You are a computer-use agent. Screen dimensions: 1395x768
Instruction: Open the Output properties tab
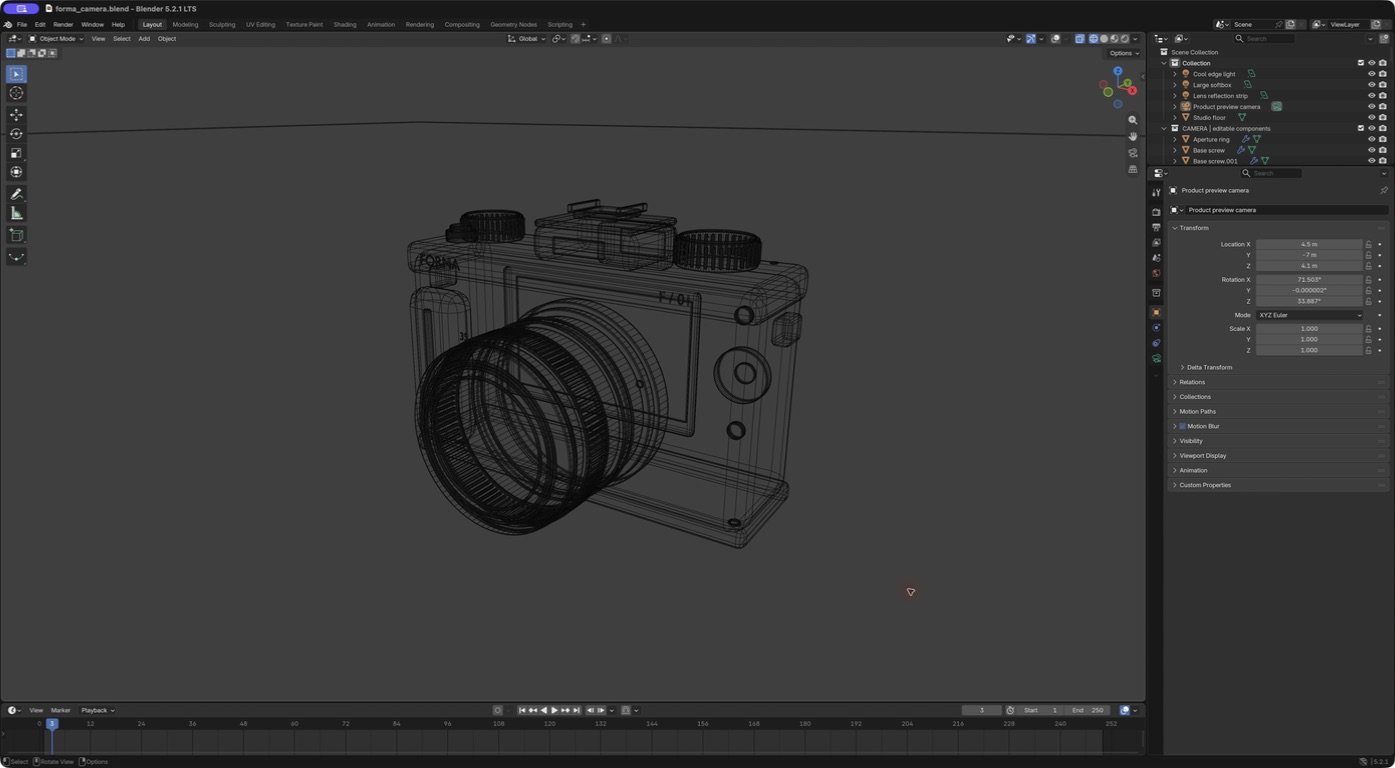pyautogui.click(x=1156, y=228)
